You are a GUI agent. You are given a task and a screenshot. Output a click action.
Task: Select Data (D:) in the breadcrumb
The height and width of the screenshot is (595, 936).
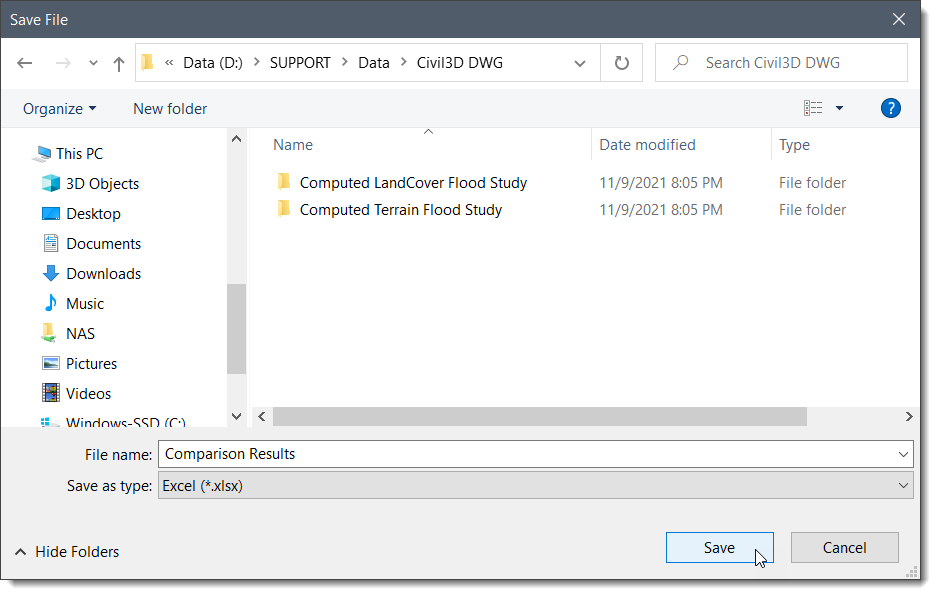(x=213, y=63)
